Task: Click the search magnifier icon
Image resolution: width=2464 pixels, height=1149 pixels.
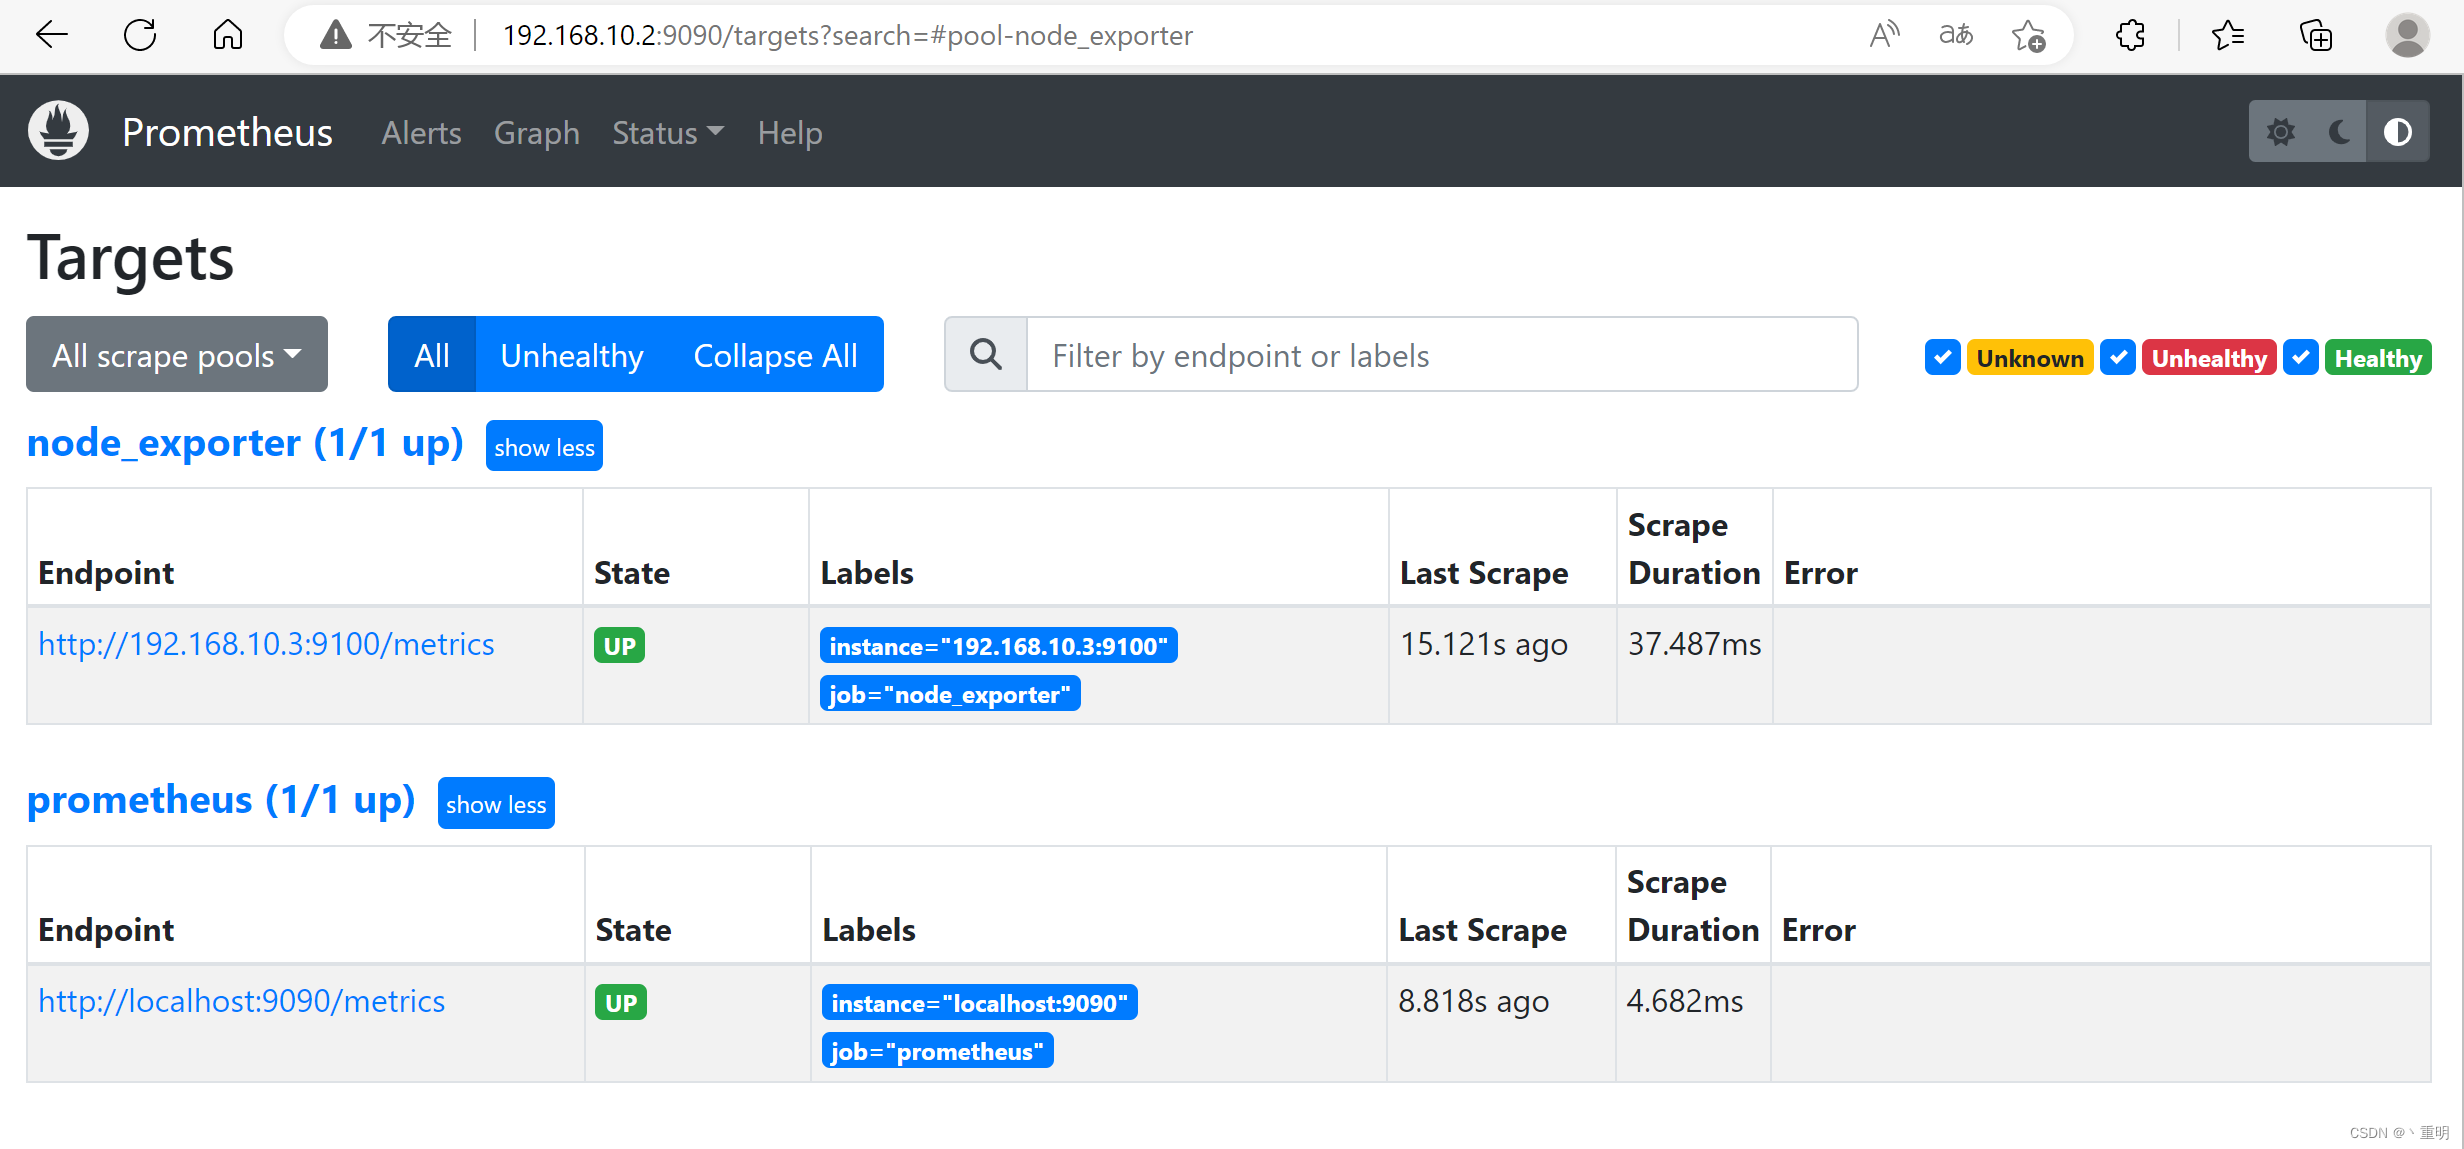Action: point(986,354)
